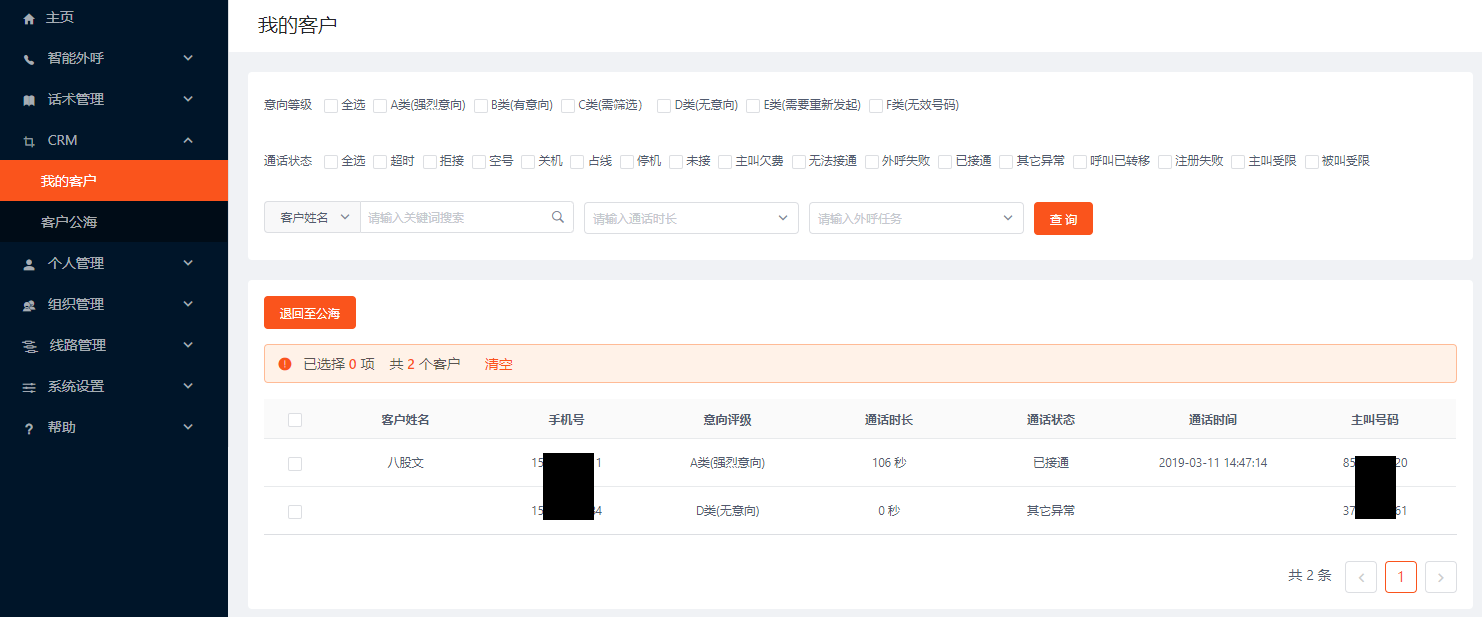Check the 外呼失败 call status

click(x=872, y=161)
